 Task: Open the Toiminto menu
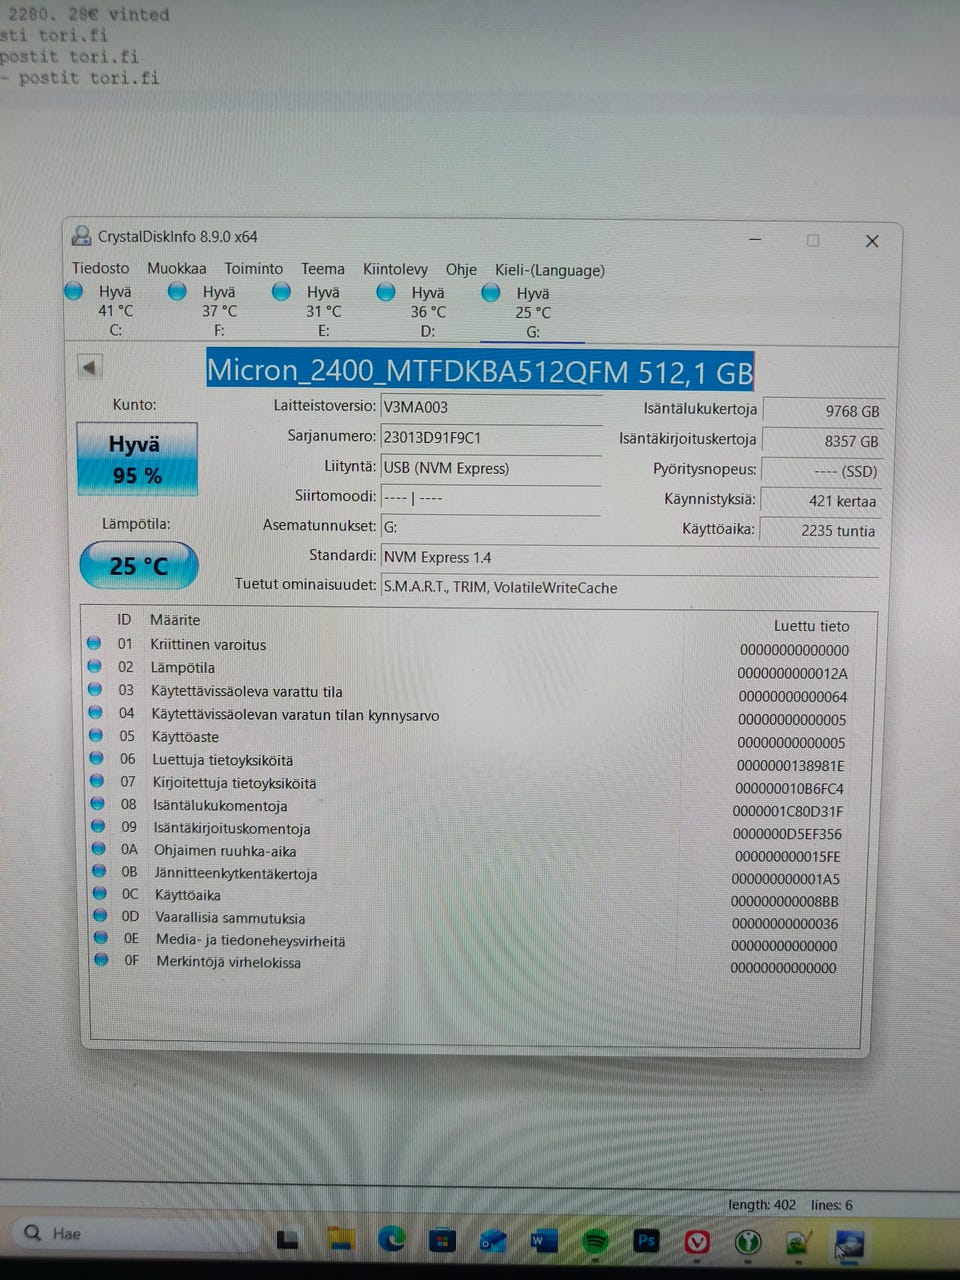tap(253, 268)
